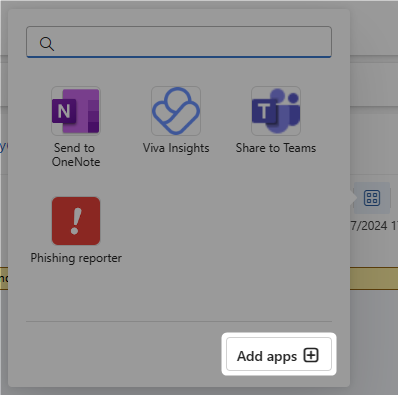
Task: Click the Add apps button
Action: point(279,354)
